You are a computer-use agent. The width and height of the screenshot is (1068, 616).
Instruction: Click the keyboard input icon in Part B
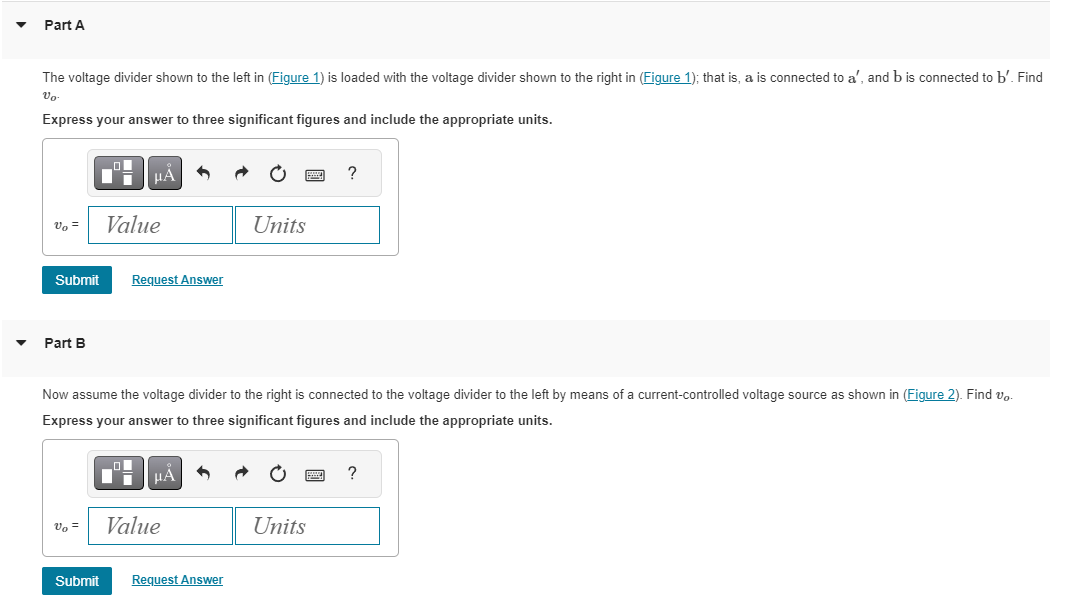tap(314, 473)
